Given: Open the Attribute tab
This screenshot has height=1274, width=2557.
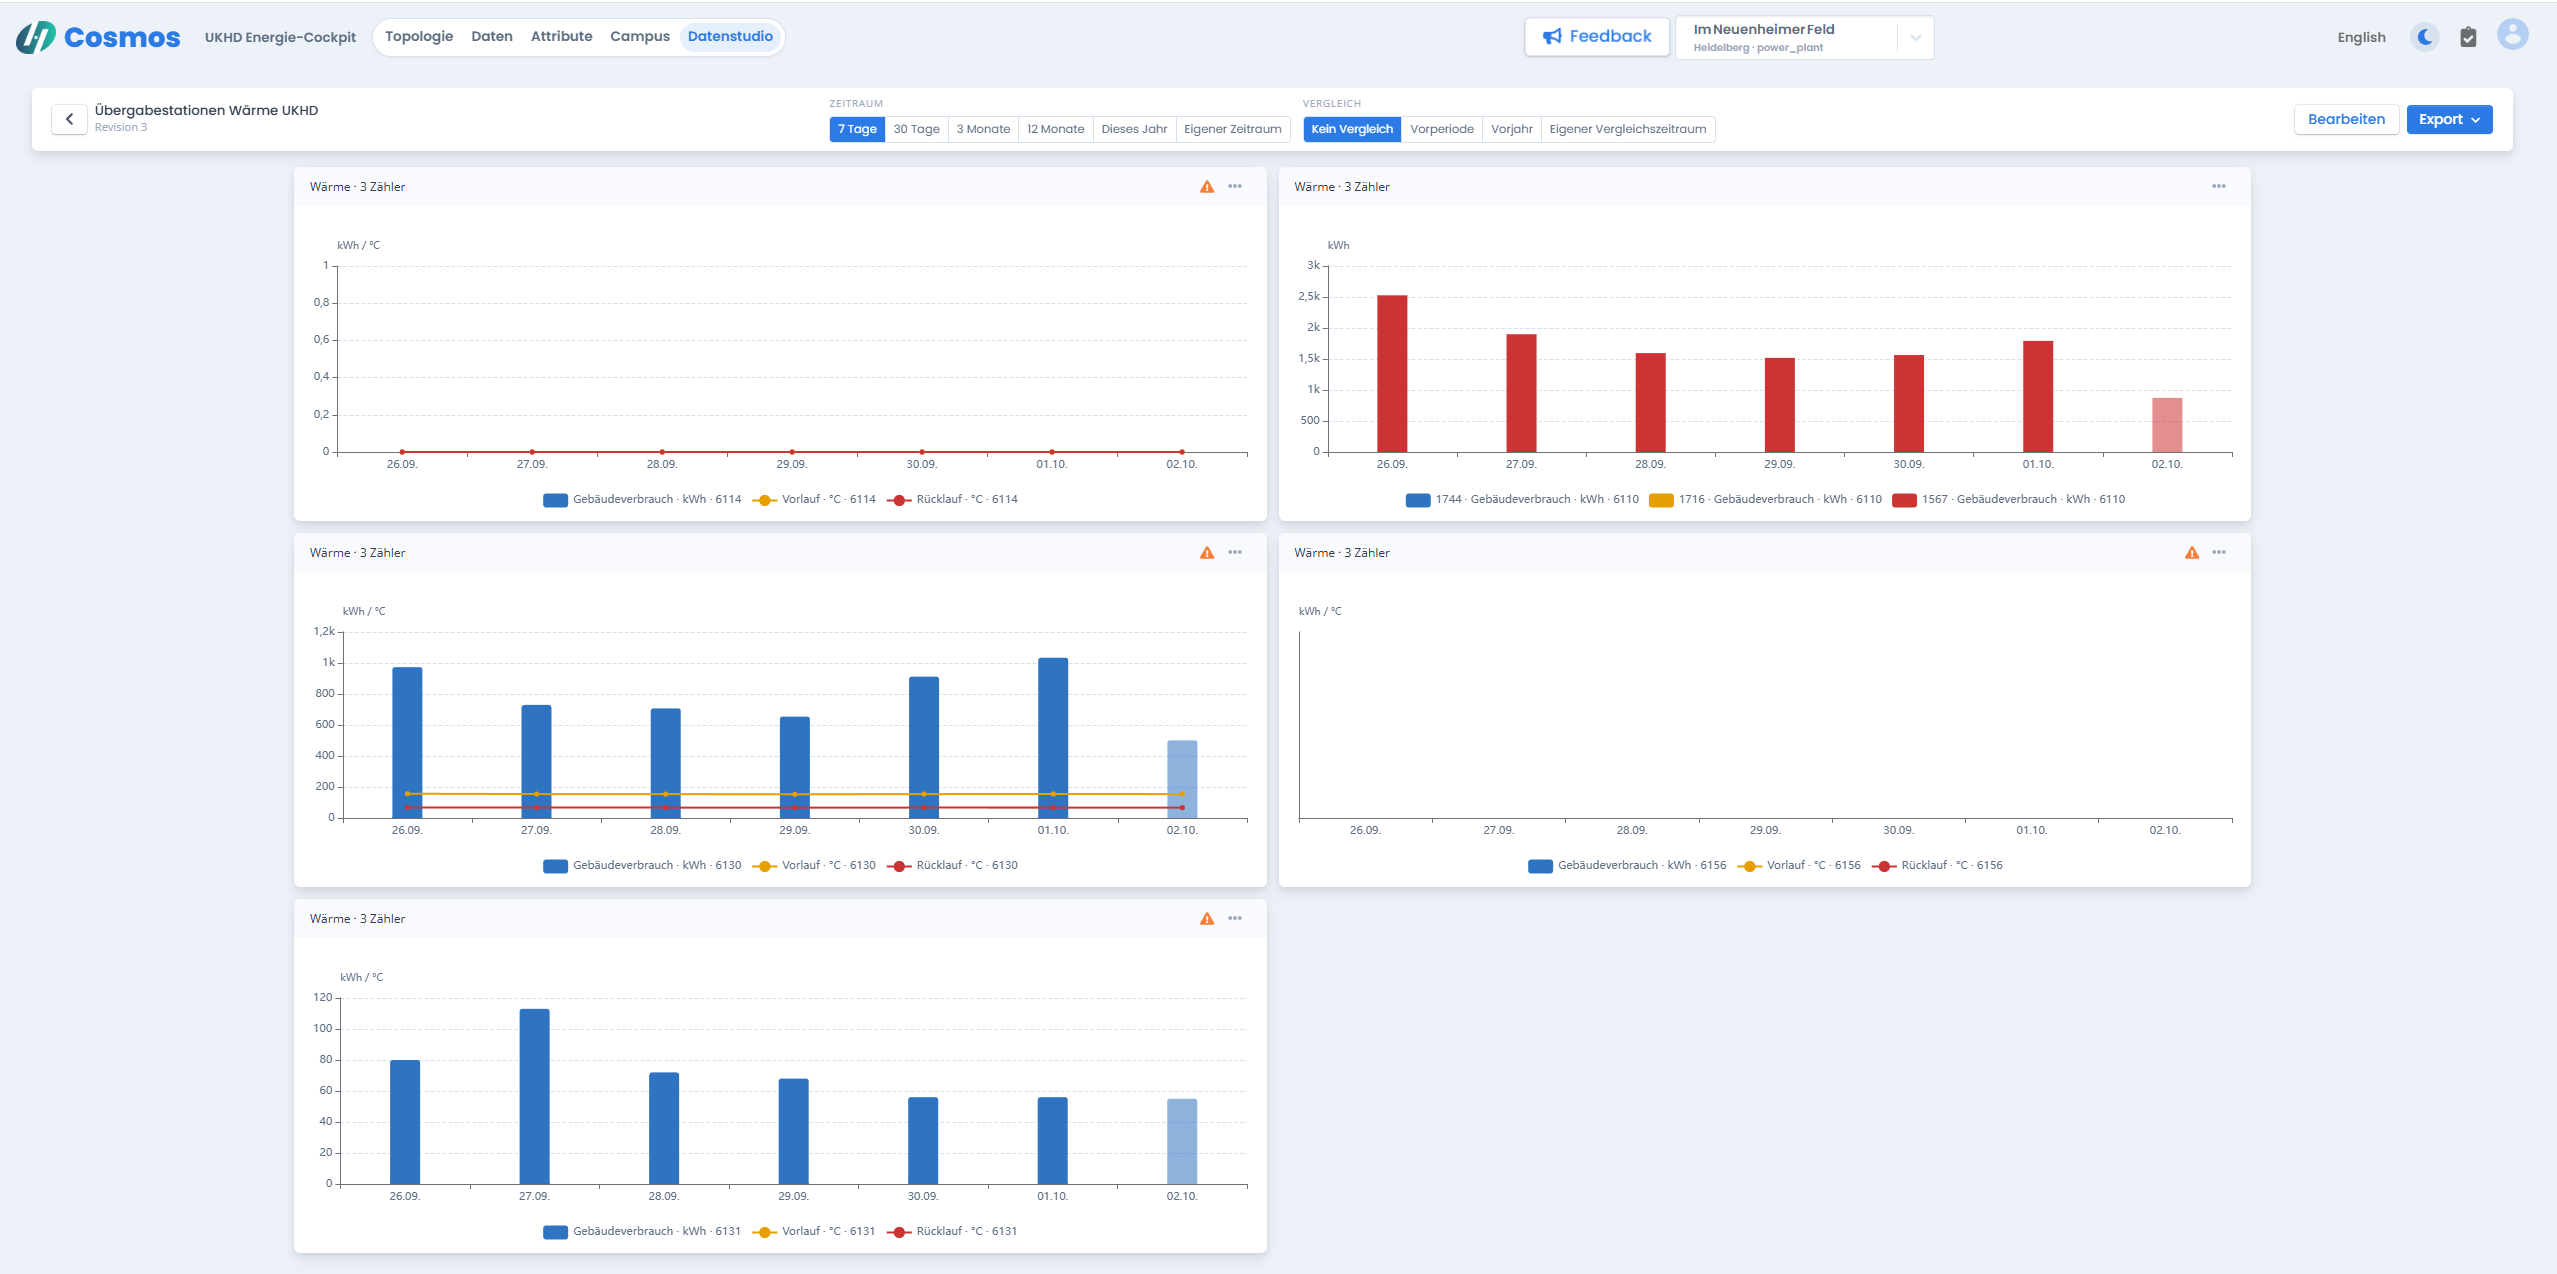Looking at the screenshot, I should pyautogui.click(x=561, y=37).
